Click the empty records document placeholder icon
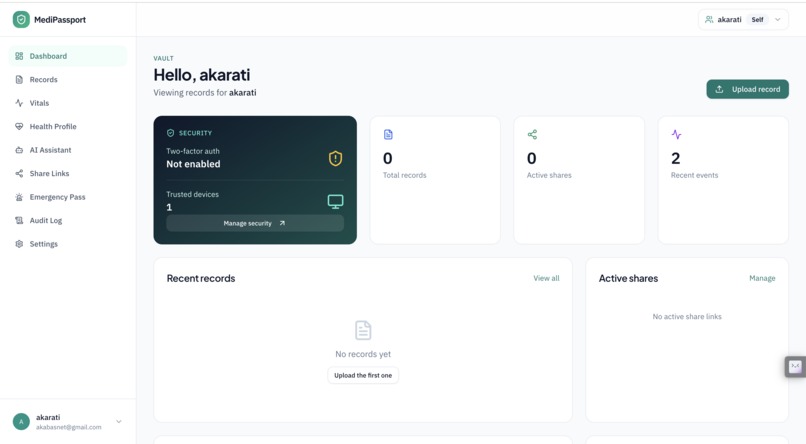Screen dimensions: 806x444 (x=363, y=330)
